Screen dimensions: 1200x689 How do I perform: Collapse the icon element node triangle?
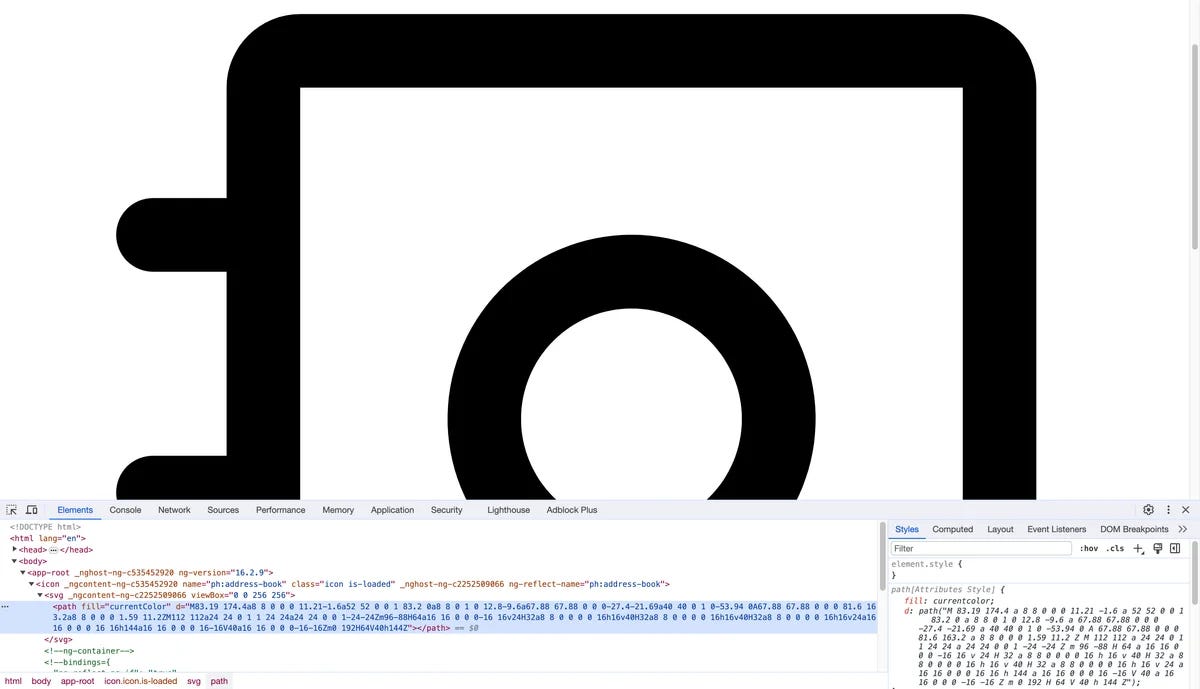coord(31,584)
